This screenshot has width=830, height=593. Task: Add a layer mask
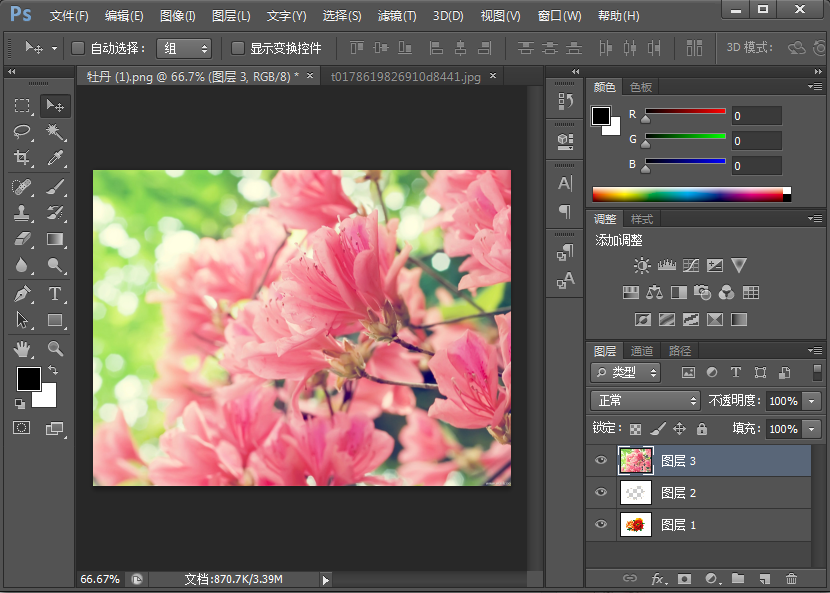684,578
